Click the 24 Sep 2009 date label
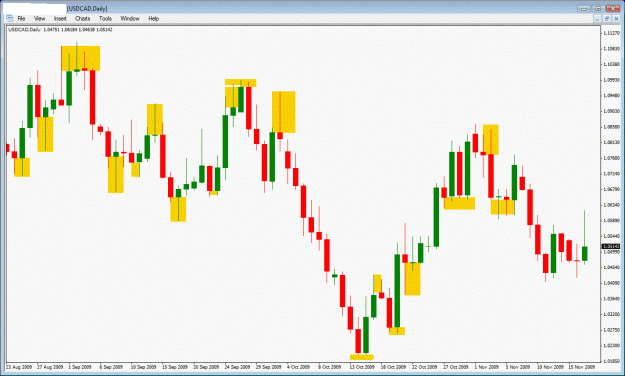 click(x=237, y=367)
